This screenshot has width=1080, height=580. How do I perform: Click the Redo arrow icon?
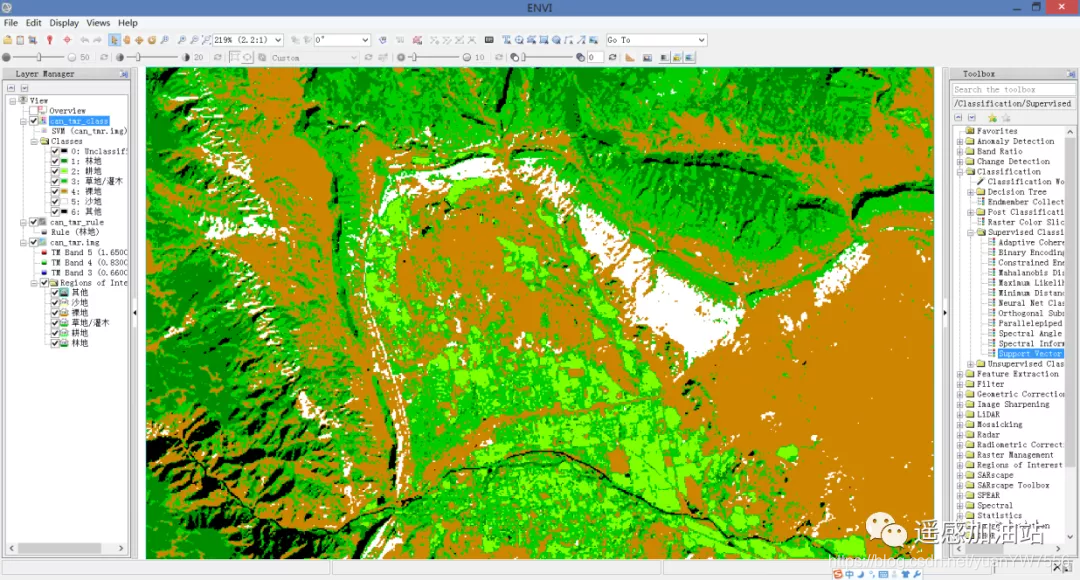[x=98, y=40]
